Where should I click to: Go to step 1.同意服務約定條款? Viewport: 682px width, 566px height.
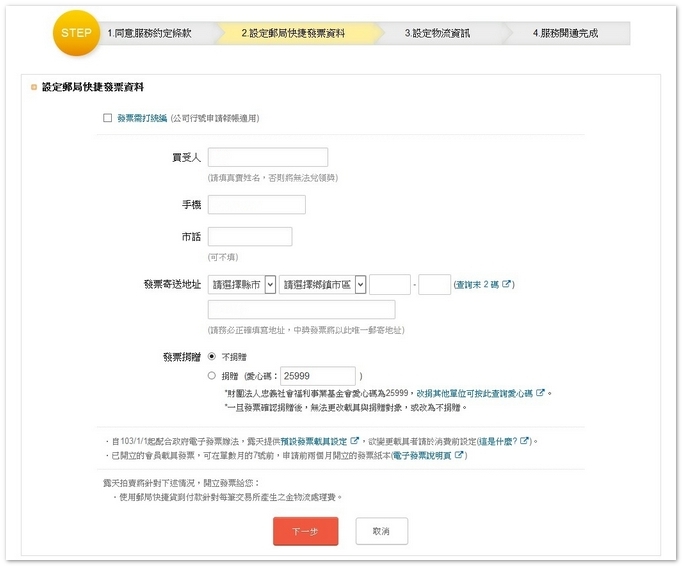[x=149, y=33]
